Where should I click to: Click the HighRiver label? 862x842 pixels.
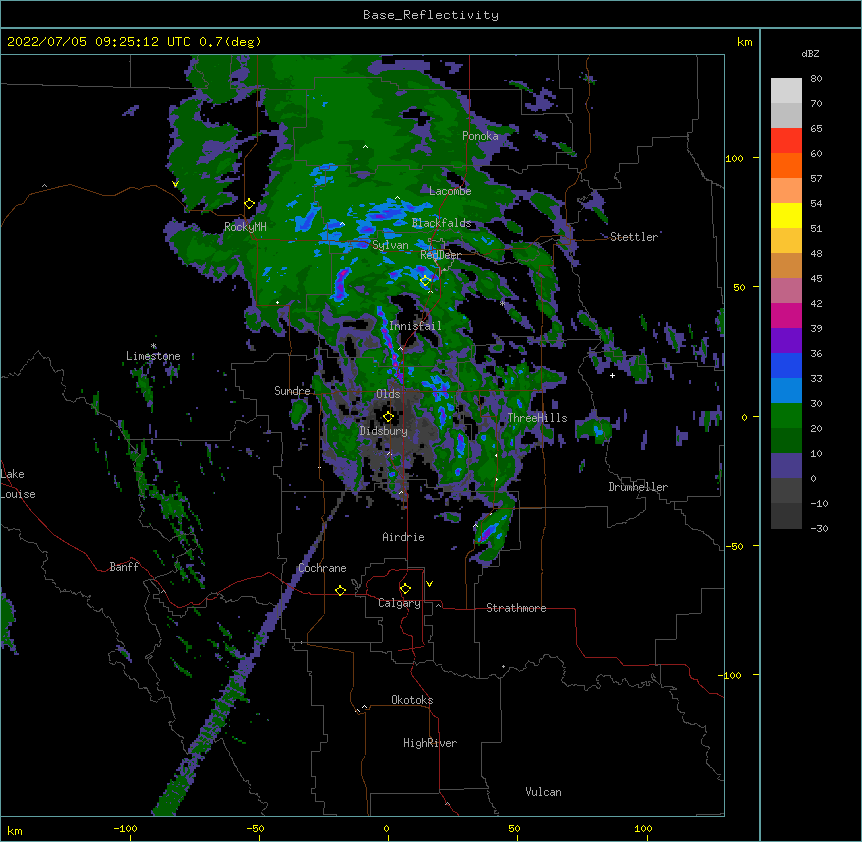pyautogui.click(x=430, y=743)
